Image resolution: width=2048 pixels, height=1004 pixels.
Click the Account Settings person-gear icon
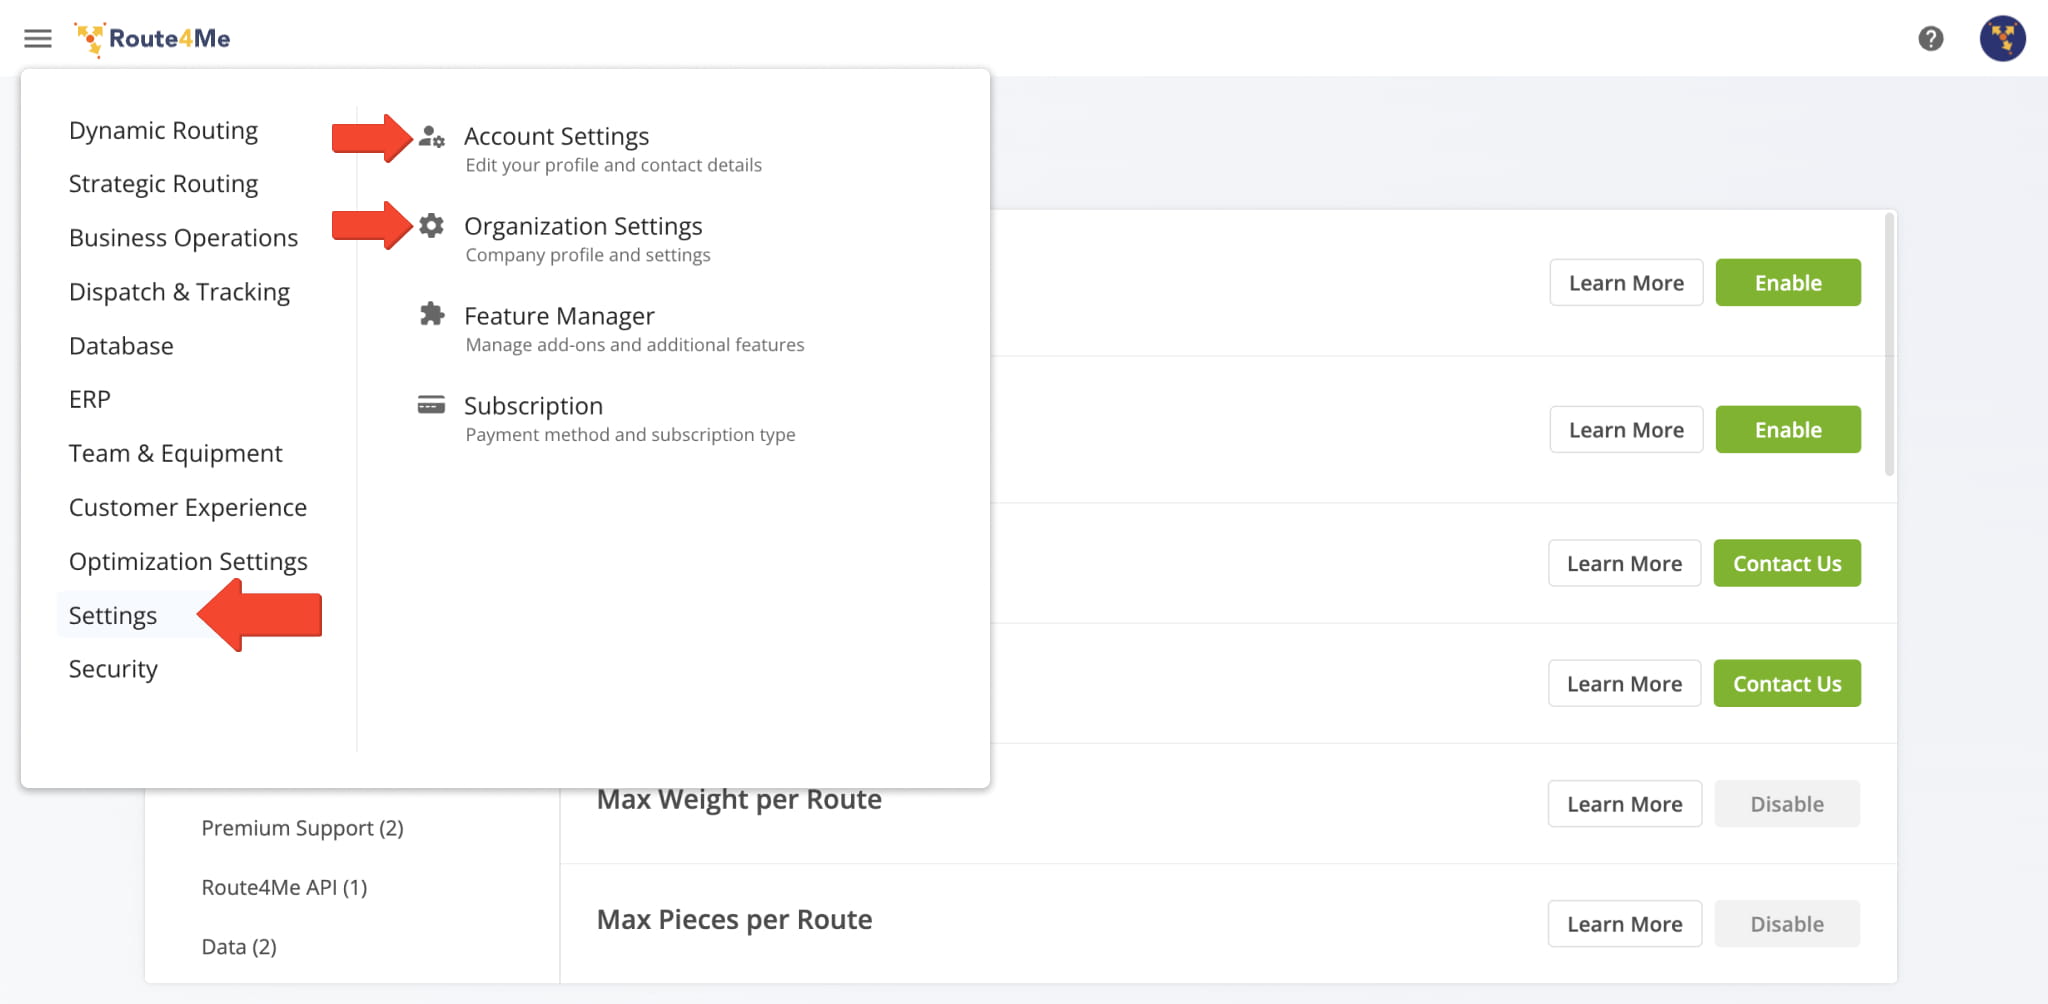click(431, 136)
